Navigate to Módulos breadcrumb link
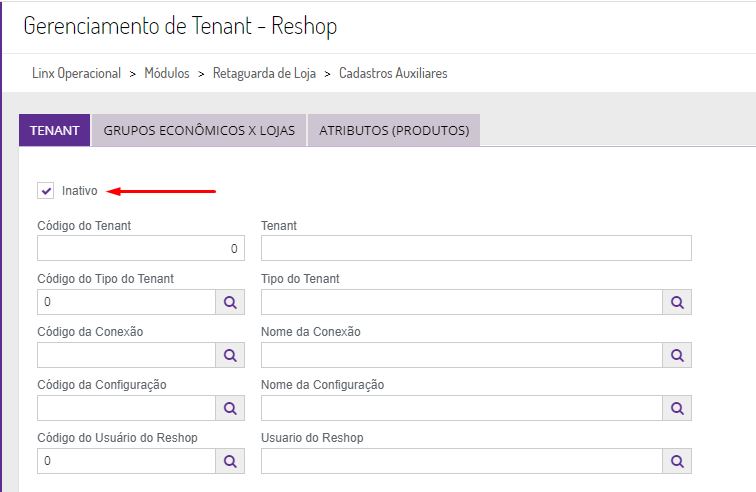This screenshot has height=492, width=756. click(x=167, y=74)
